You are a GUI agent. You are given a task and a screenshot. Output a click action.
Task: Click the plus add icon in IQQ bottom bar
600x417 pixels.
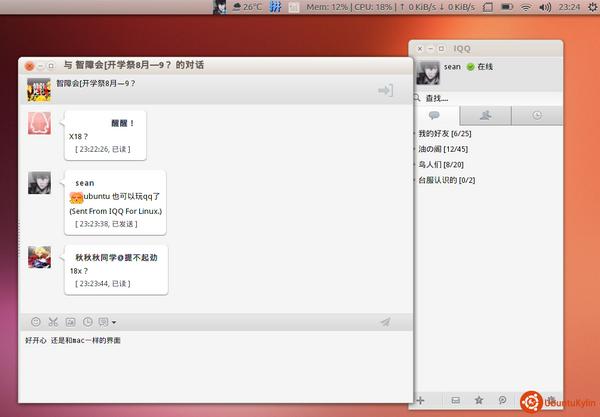(421, 400)
